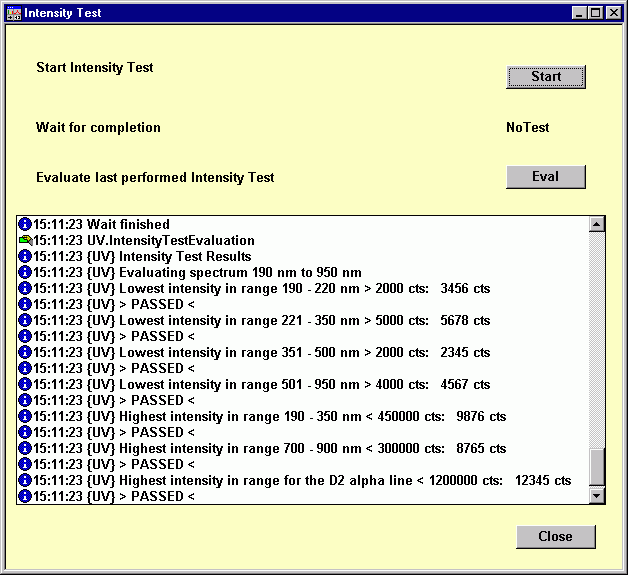Click info icon beside 501 - 950 nm line
The height and width of the screenshot is (575, 628).
(25, 384)
